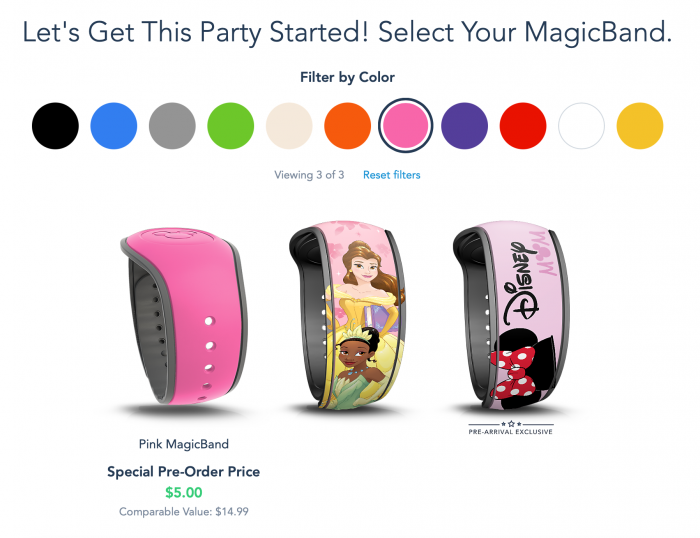The width and height of the screenshot is (700, 538).
Task: Filter by the yellow color swatch
Action: 640,126
